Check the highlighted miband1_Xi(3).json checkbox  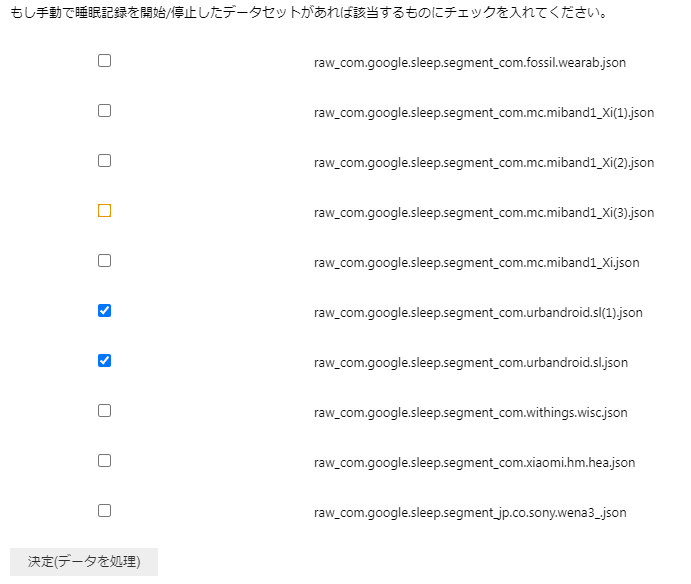[104, 211]
